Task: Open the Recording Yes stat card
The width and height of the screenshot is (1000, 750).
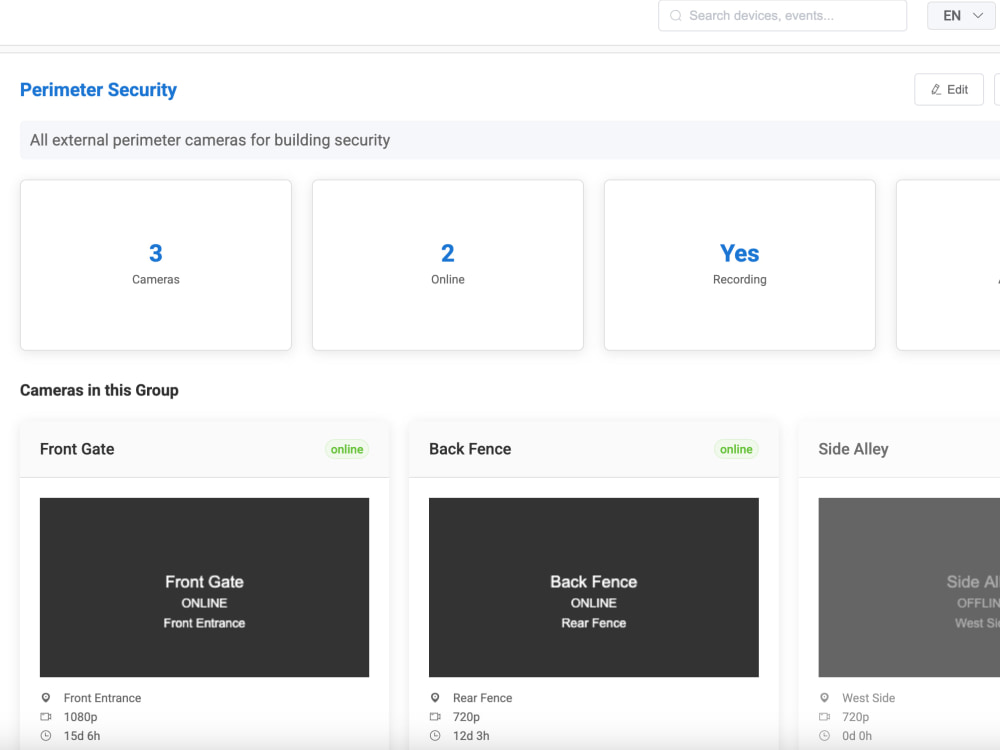Action: coord(740,265)
